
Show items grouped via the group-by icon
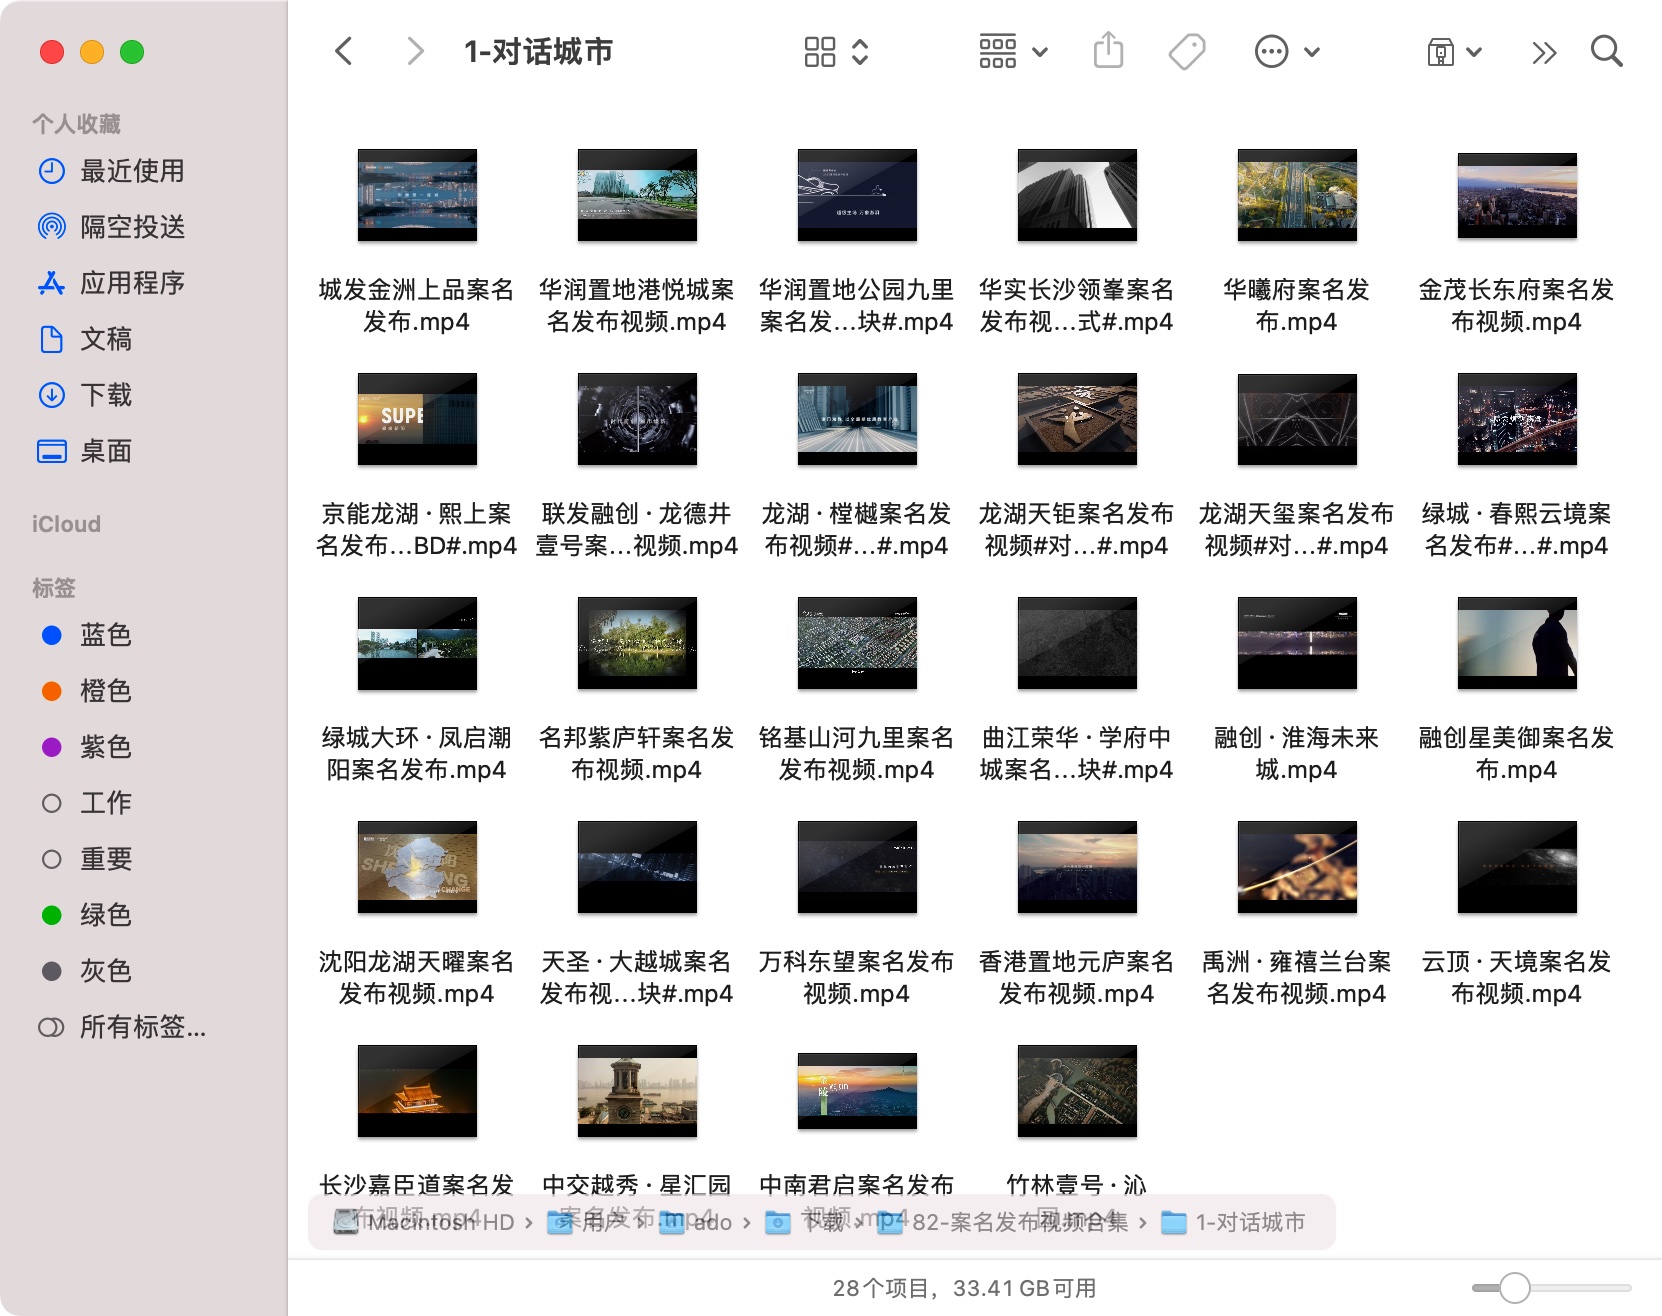pyautogui.click(x=997, y=51)
